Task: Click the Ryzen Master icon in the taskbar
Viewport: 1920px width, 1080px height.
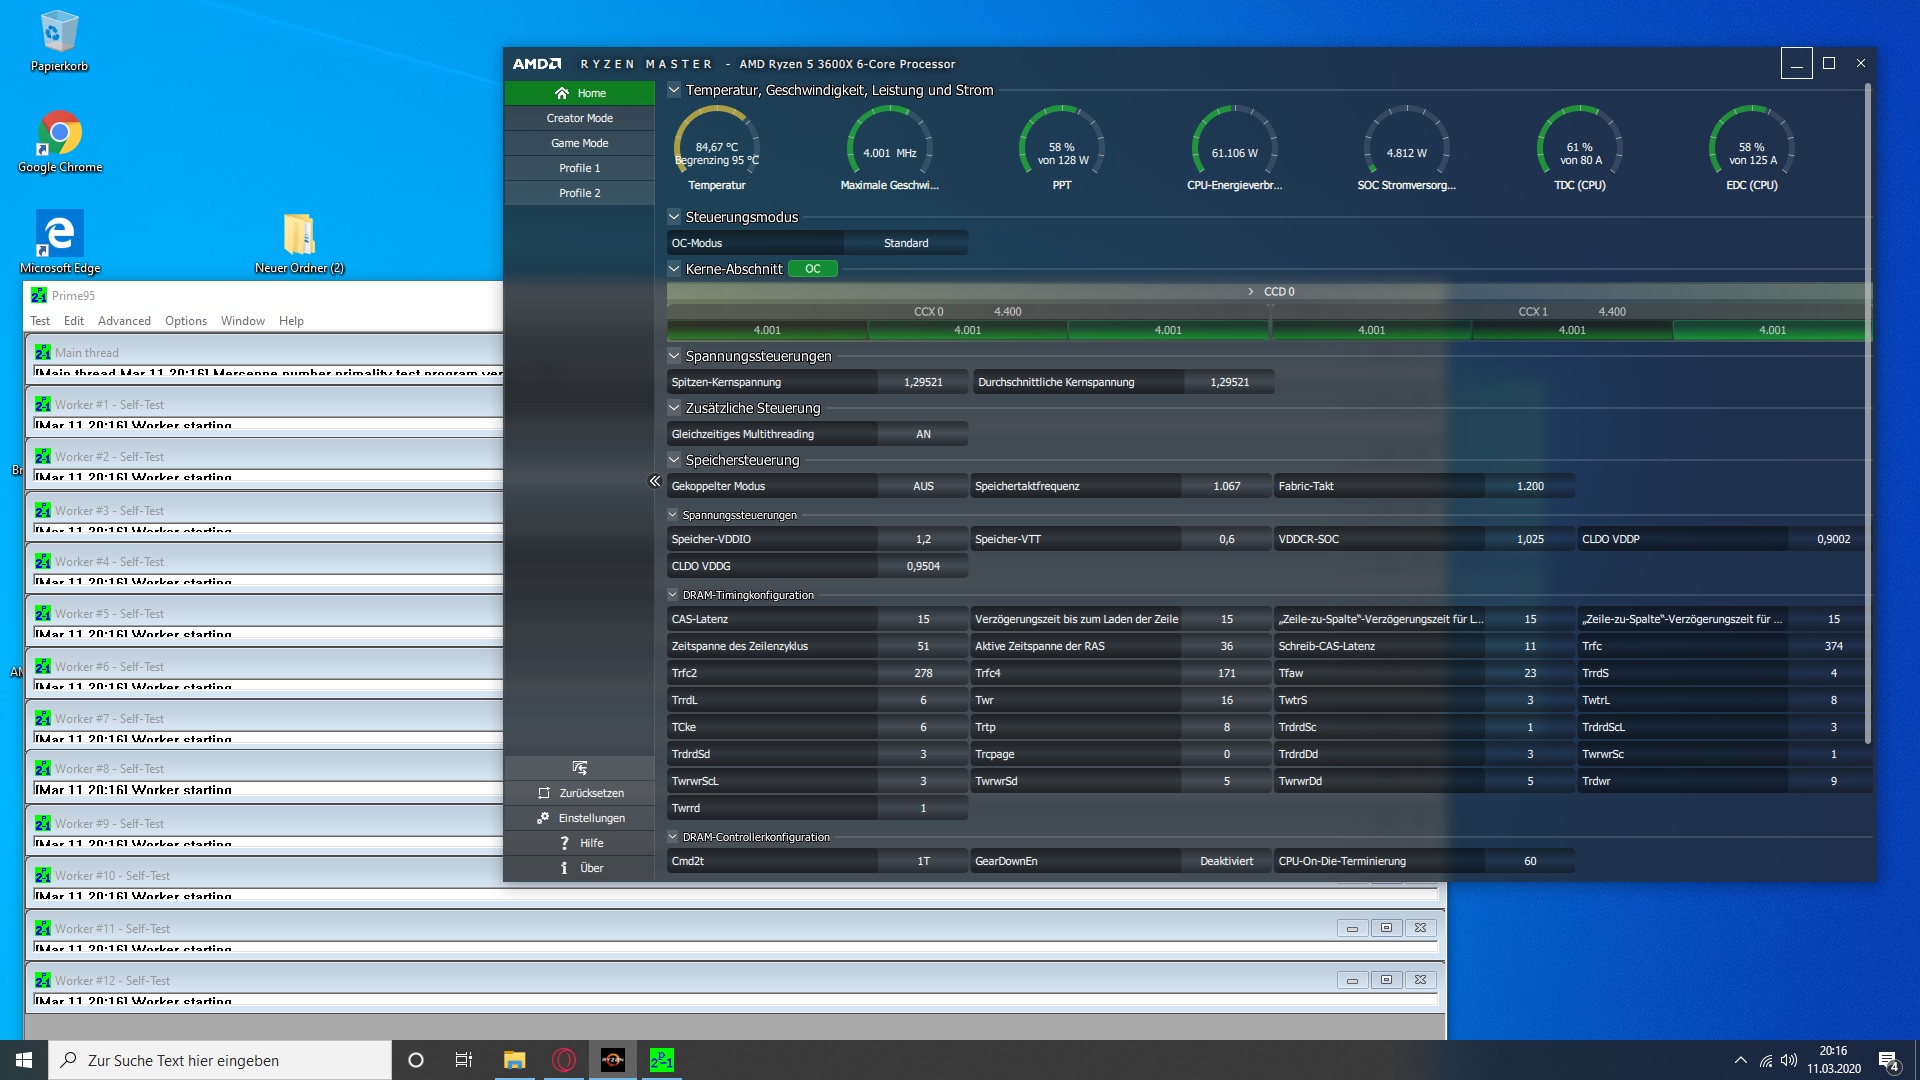Action: 613,1060
